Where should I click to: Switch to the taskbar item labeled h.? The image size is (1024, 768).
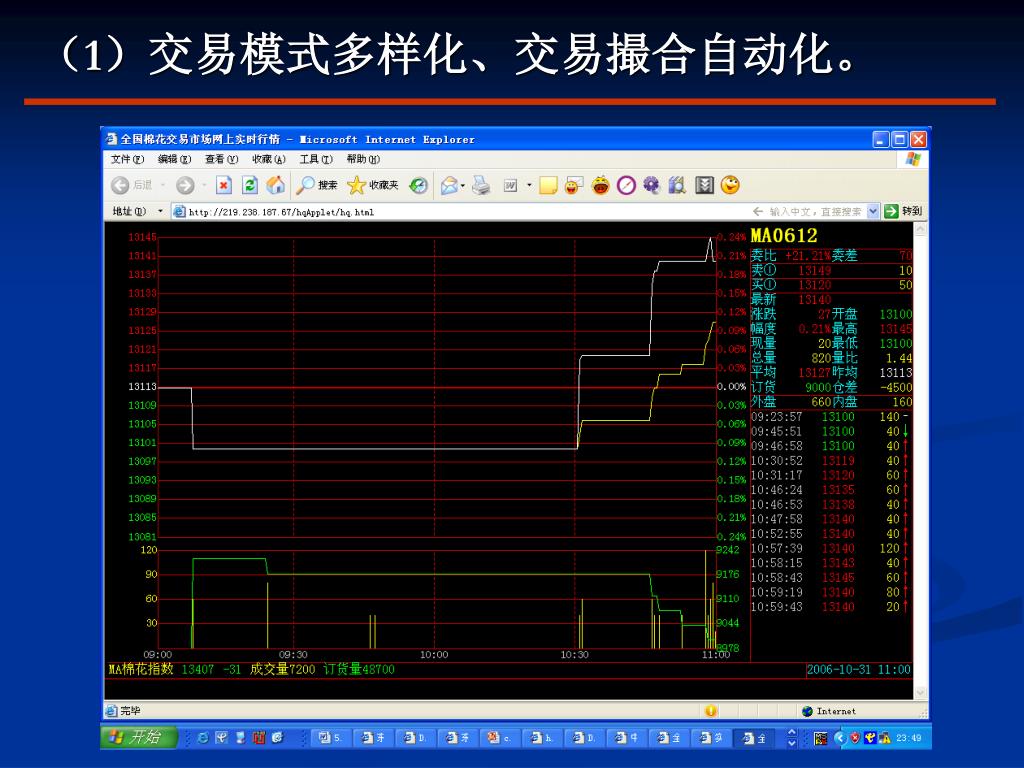(541, 738)
